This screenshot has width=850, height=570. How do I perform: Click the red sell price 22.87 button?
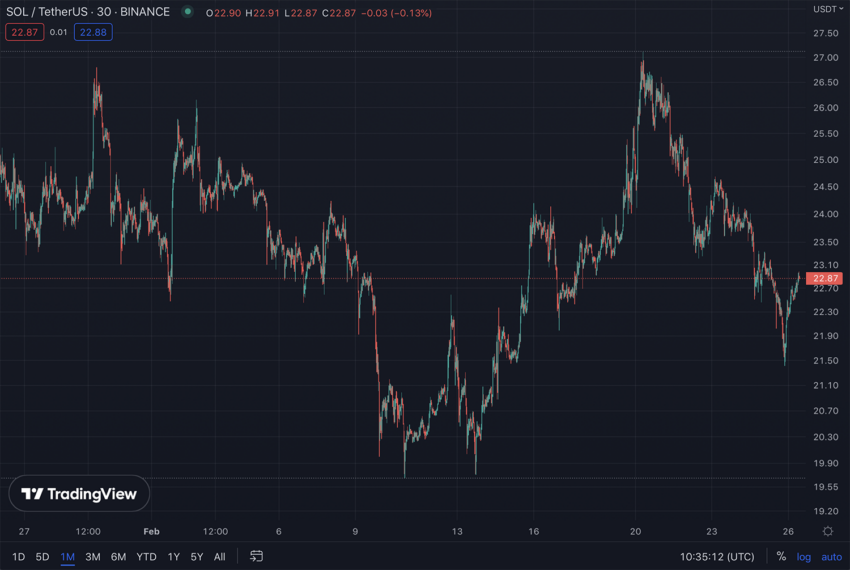coord(24,32)
